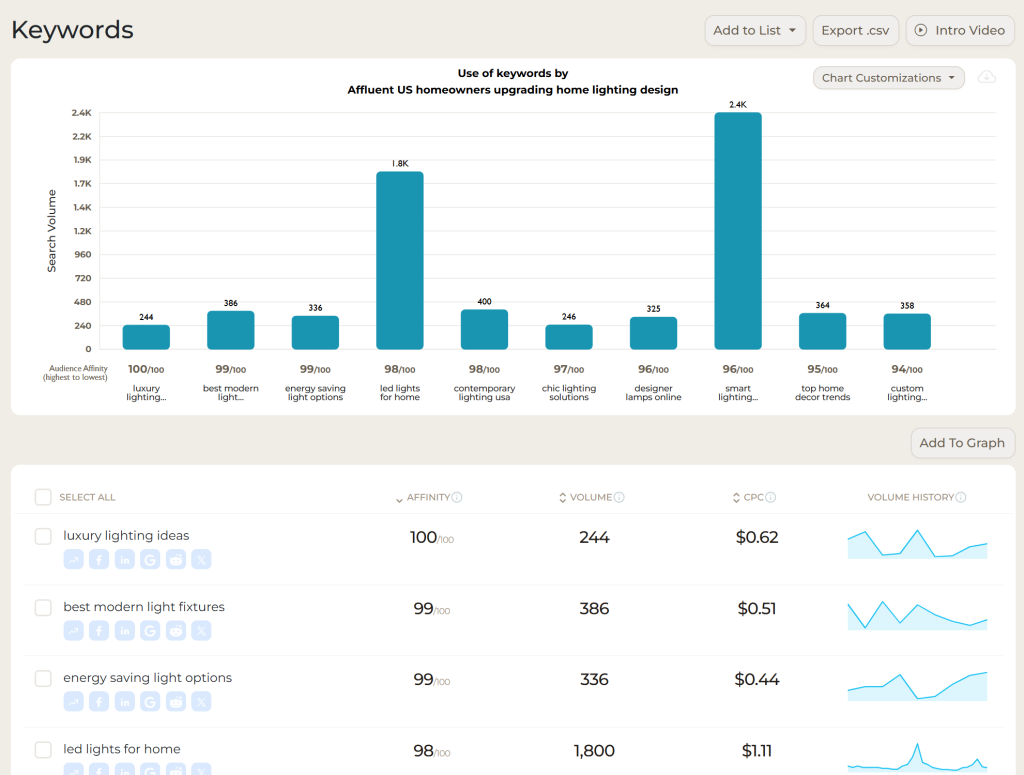Click the info icon next to Volume History

click(960, 497)
